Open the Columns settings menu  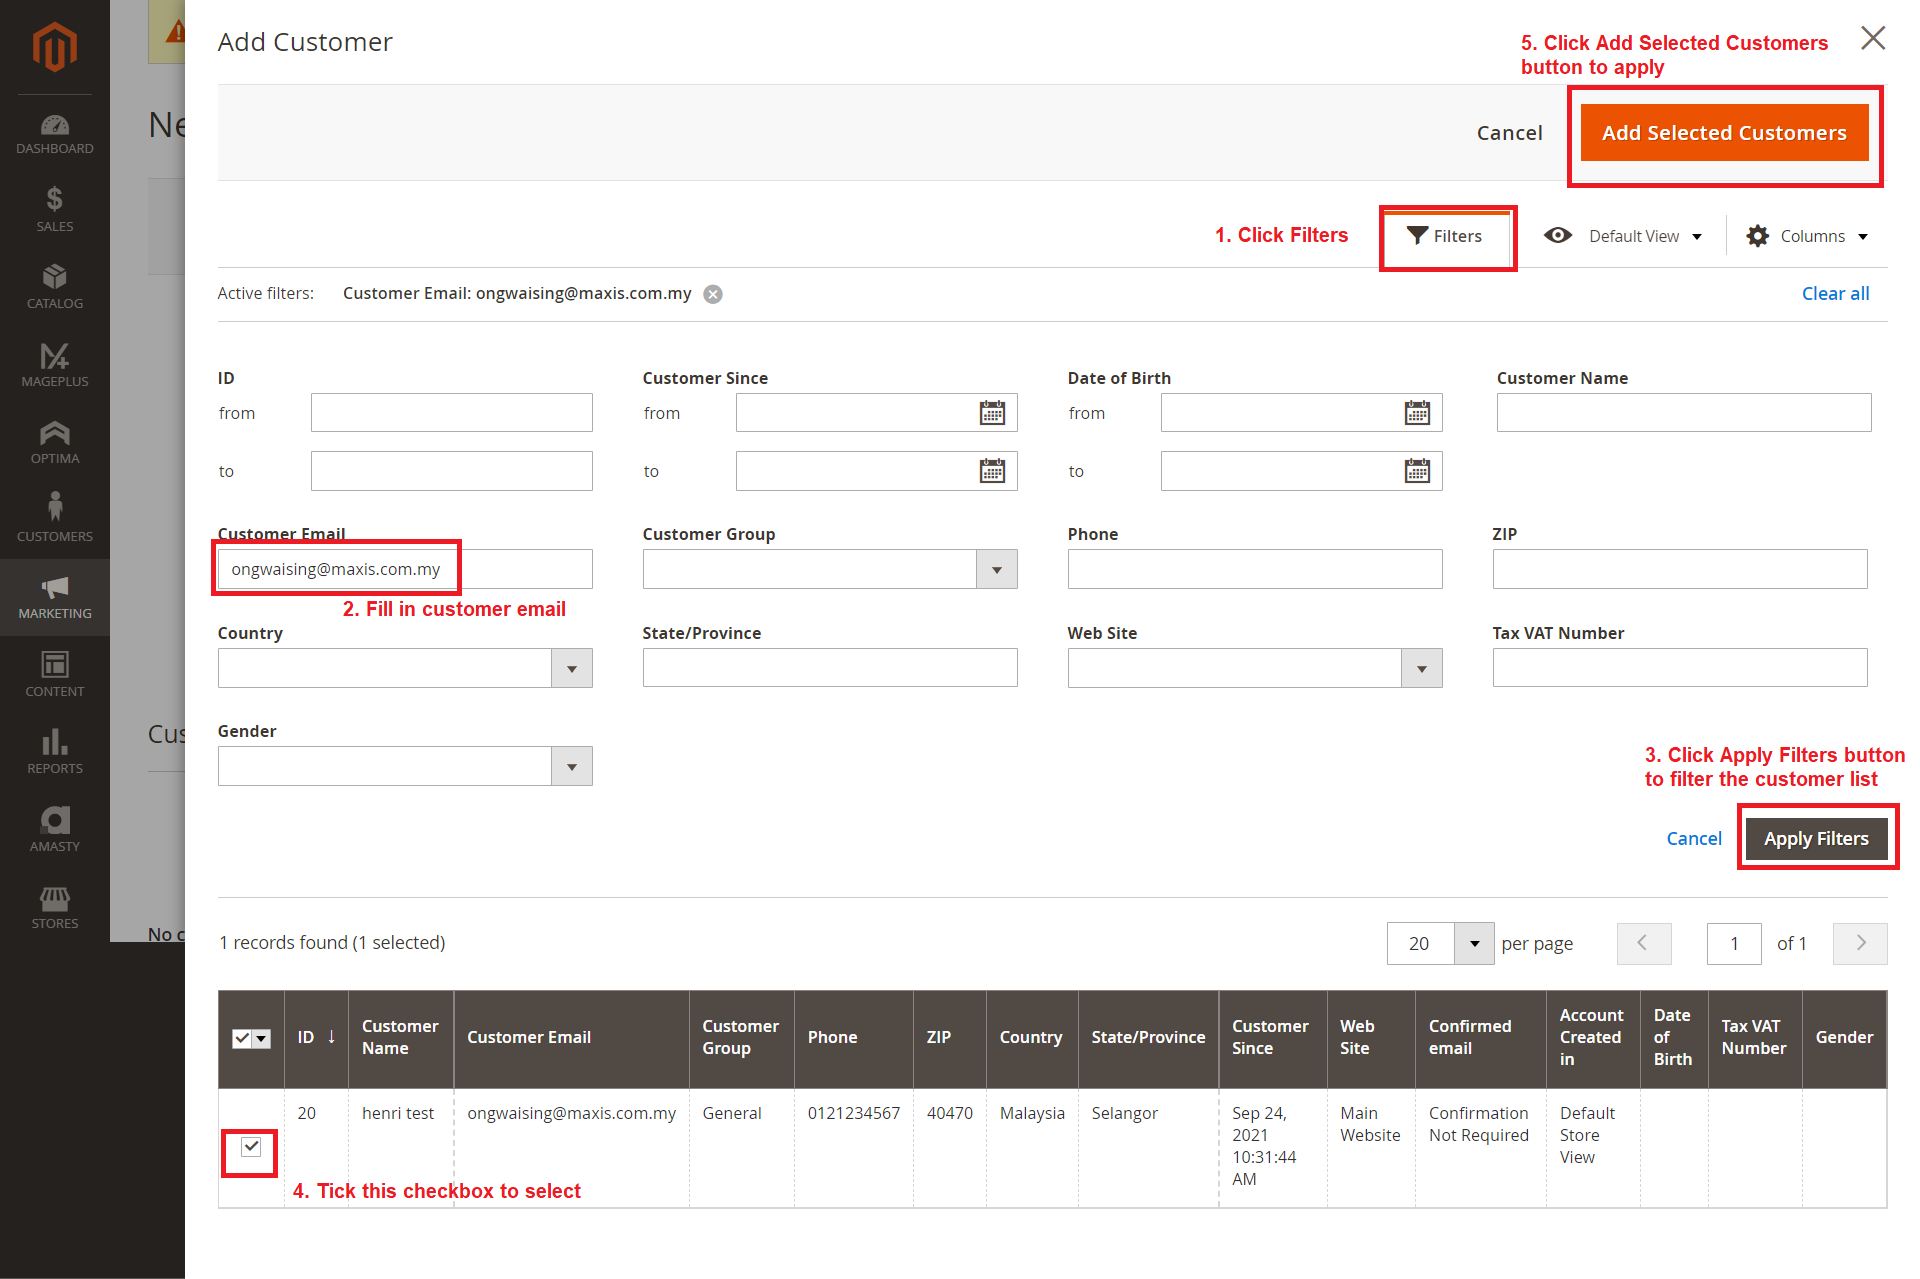coord(1807,236)
